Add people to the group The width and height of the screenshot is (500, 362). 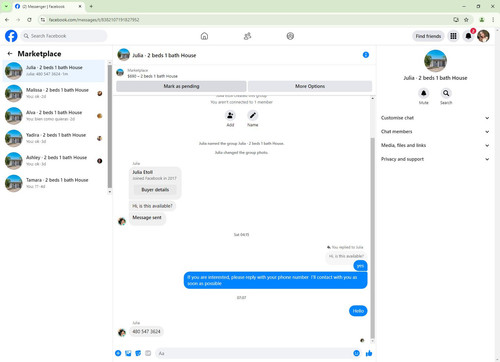230,116
